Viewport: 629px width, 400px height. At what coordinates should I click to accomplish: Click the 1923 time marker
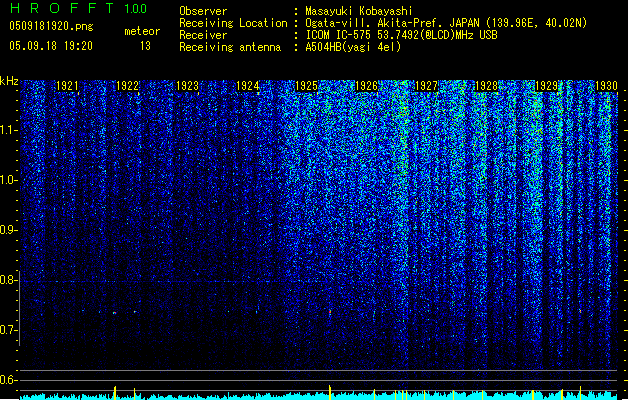pyautogui.click(x=187, y=86)
